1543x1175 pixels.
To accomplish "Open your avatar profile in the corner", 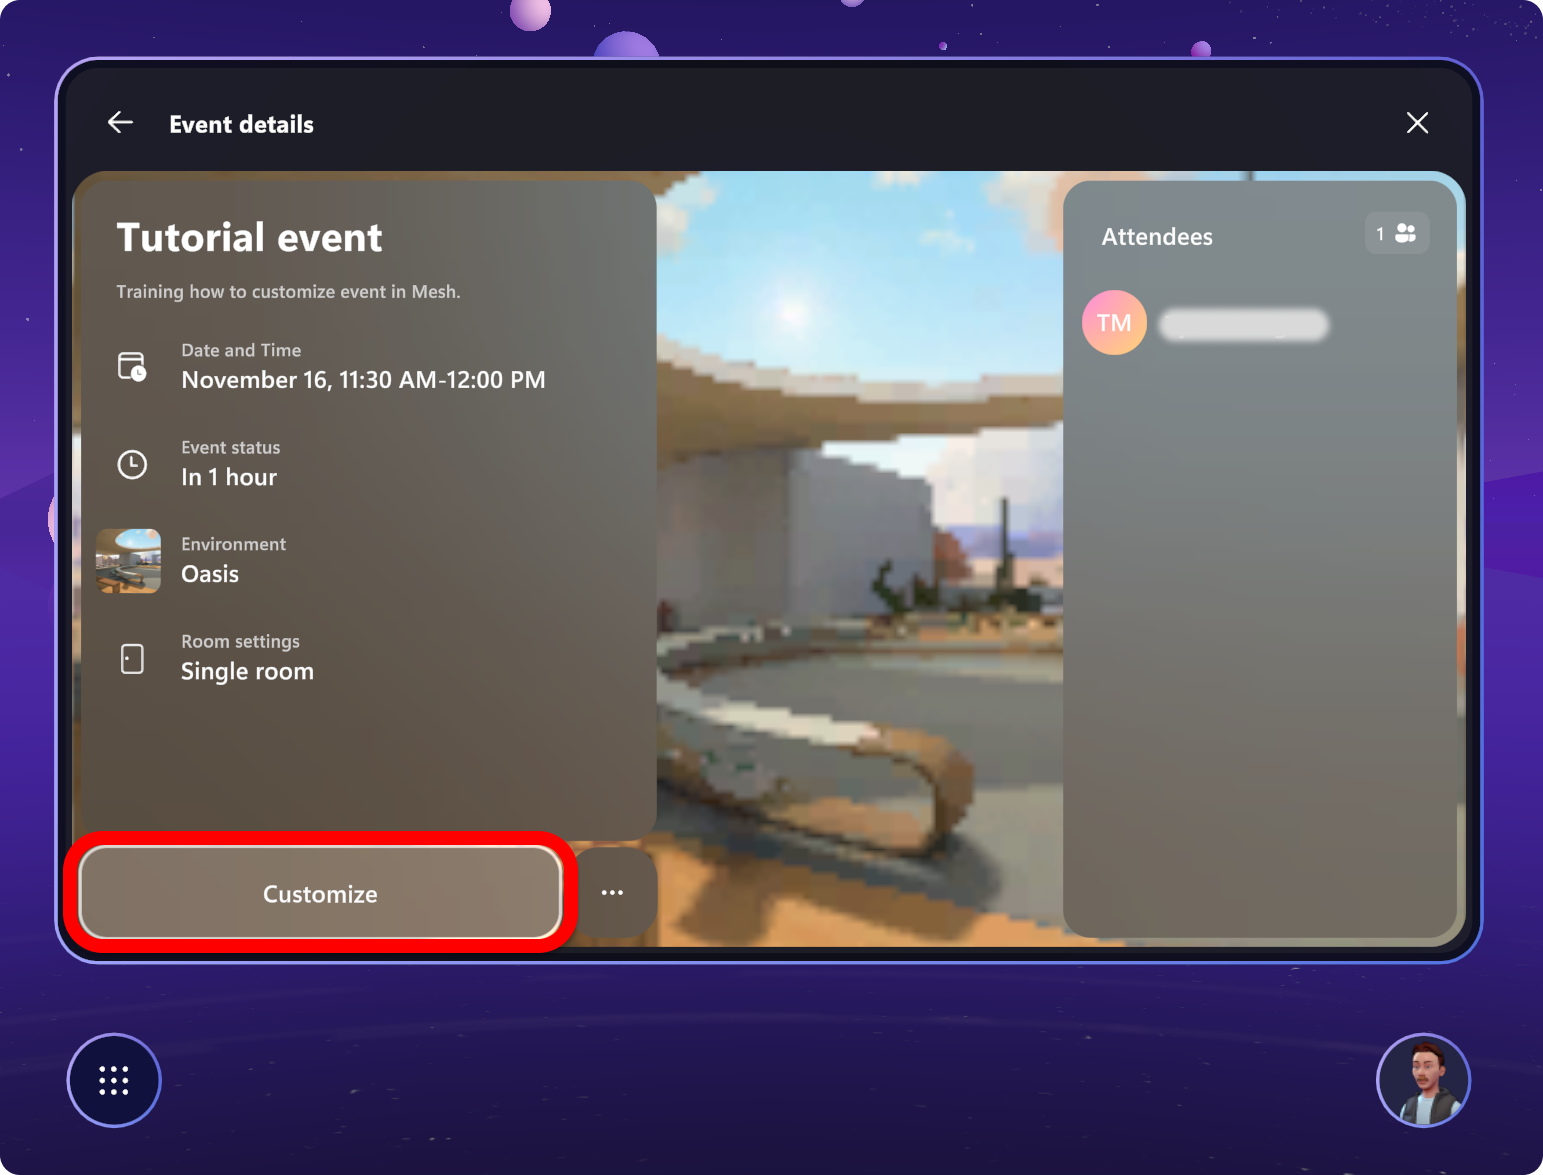I will click(1423, 1080).
